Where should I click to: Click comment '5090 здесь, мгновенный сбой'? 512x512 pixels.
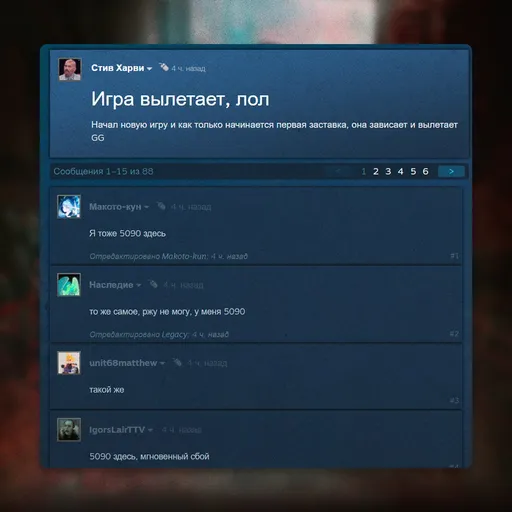point(149,456)
